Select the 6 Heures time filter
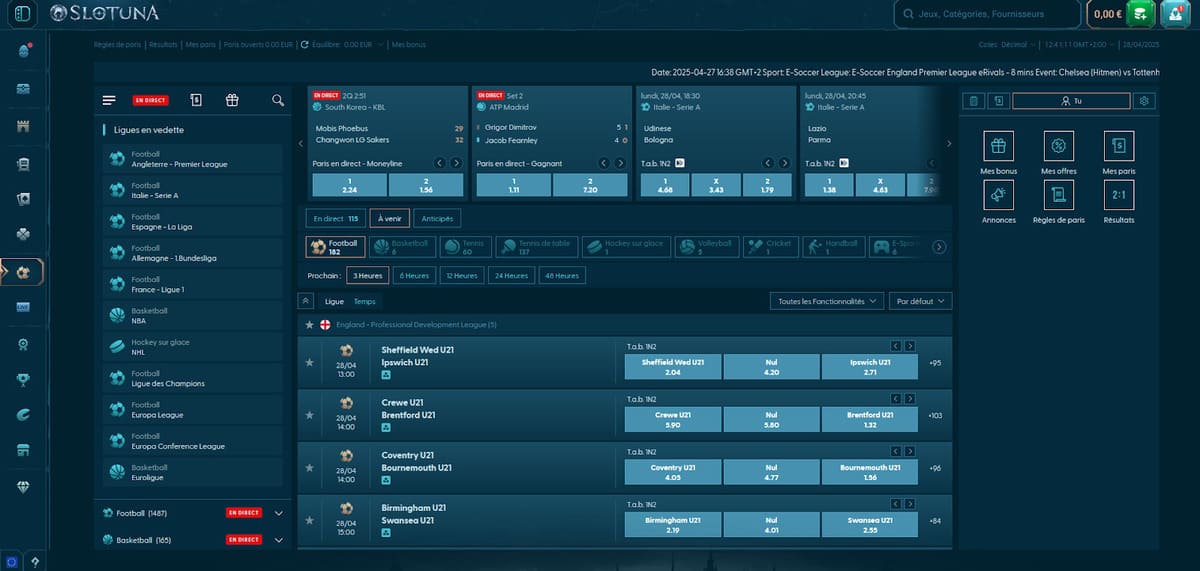Viewport: 1200px width, 571px height. coord(414,275)
